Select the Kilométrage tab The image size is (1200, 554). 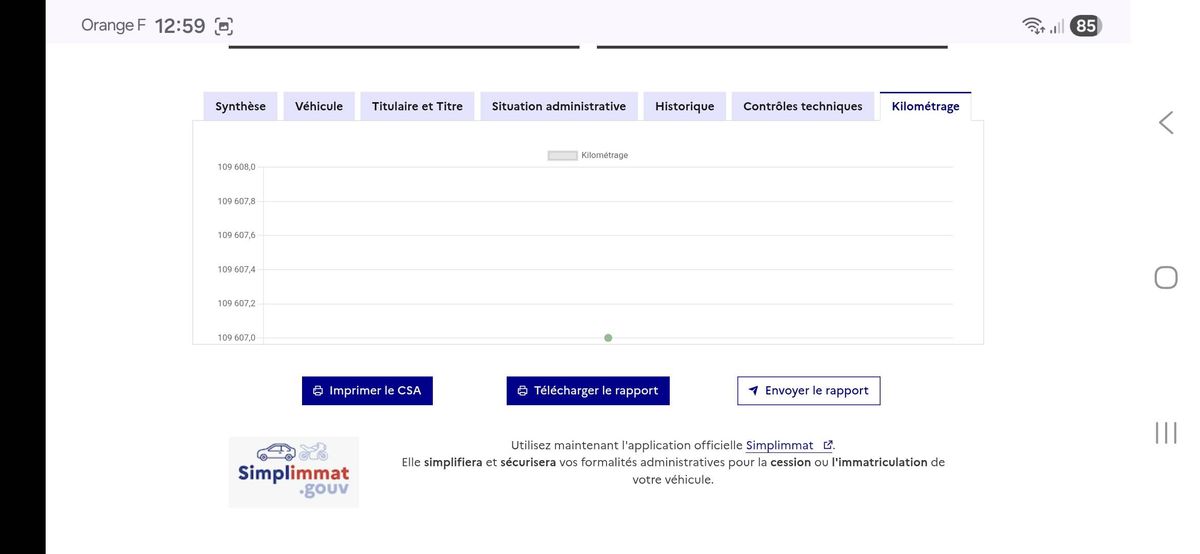point(925,106)
